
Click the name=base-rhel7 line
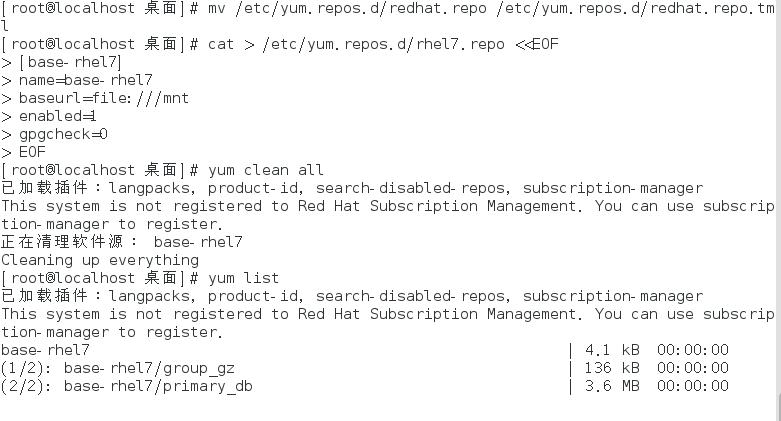[86, 80]
